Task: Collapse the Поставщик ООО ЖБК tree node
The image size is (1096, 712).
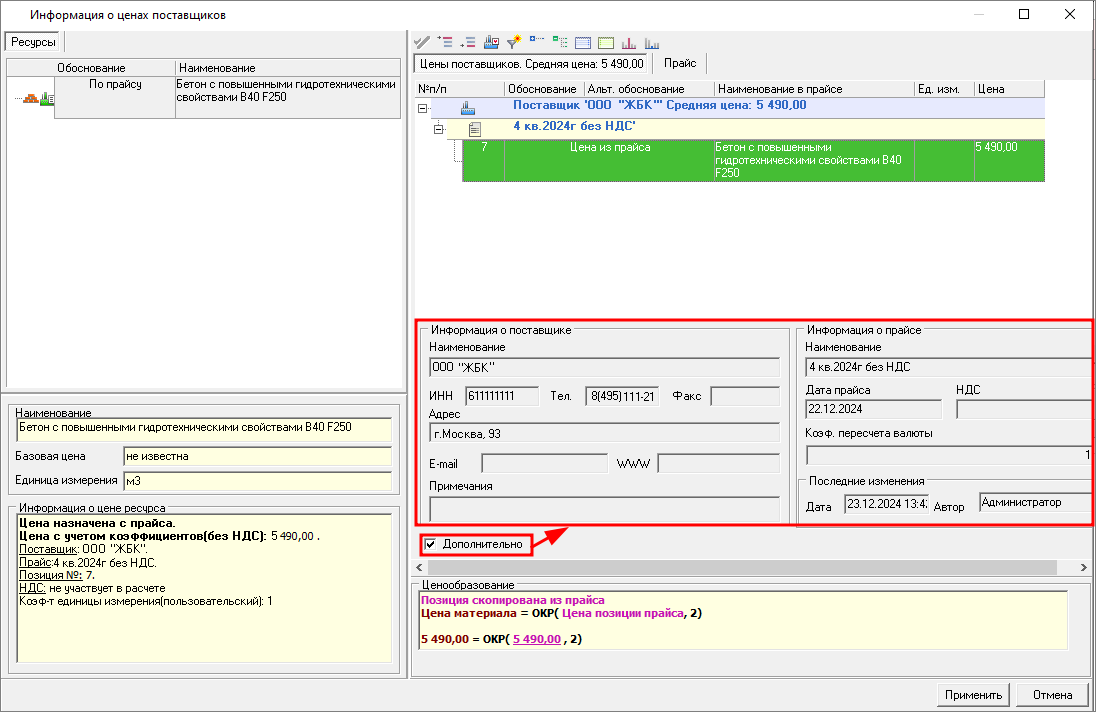Action: tap(422, 108)
